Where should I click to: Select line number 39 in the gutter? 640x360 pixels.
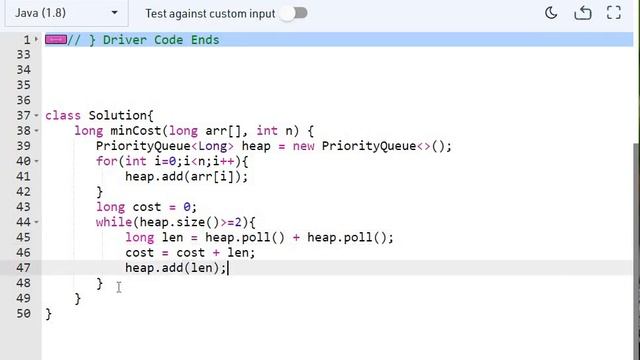pos(23,146)
